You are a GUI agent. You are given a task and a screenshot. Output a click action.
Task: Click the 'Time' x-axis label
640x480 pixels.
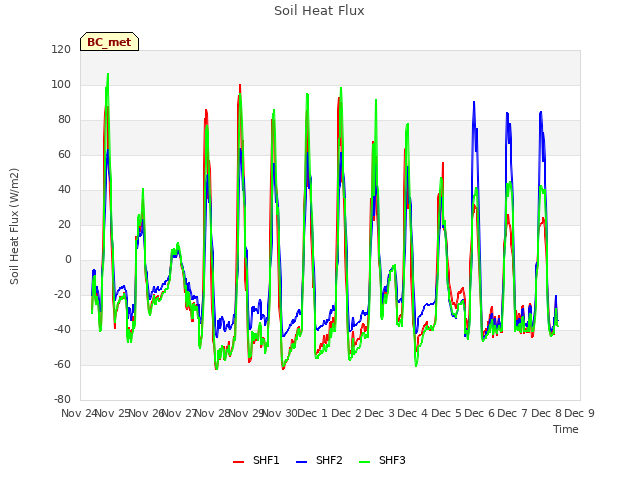[566, 429]
